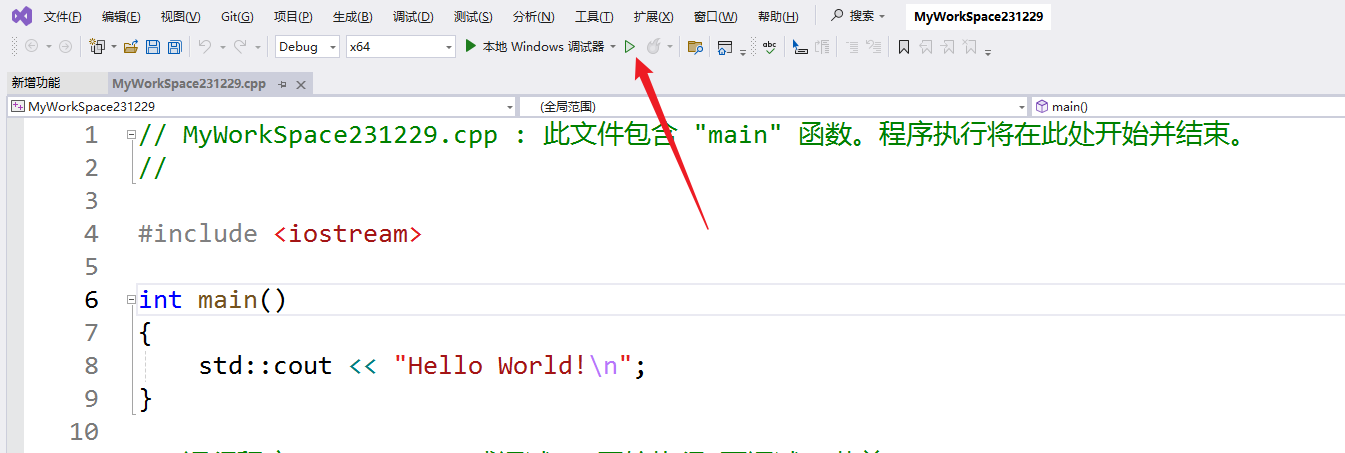Image resolution: width=1345 pixels, height=453 pixels.
Task: Close the MyWorkSpace231229.cpp tab
Action: (x=302, y=84)
